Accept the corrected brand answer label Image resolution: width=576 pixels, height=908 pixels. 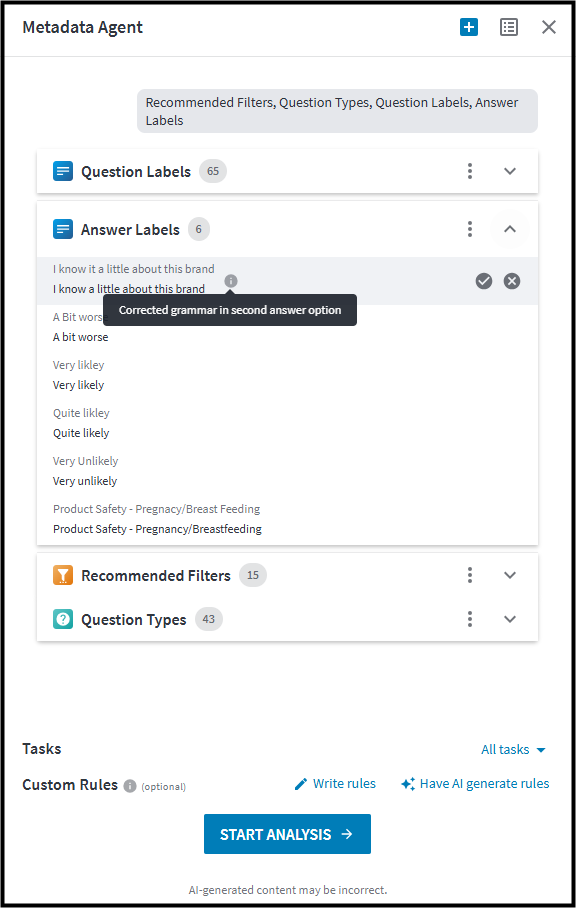[x=484, y=281]
